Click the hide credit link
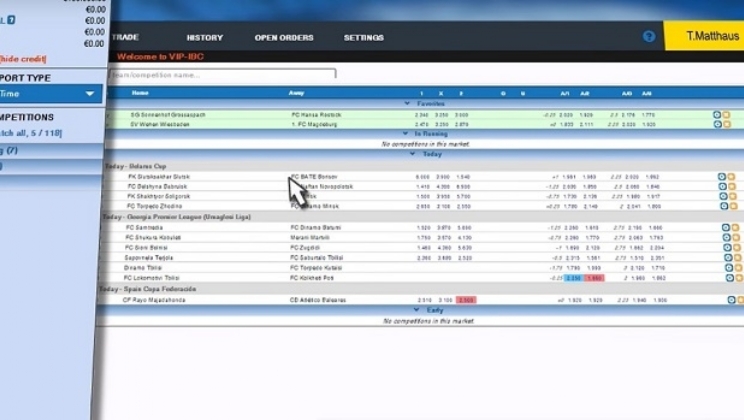744x420 pixels. (x=20, y=58)
